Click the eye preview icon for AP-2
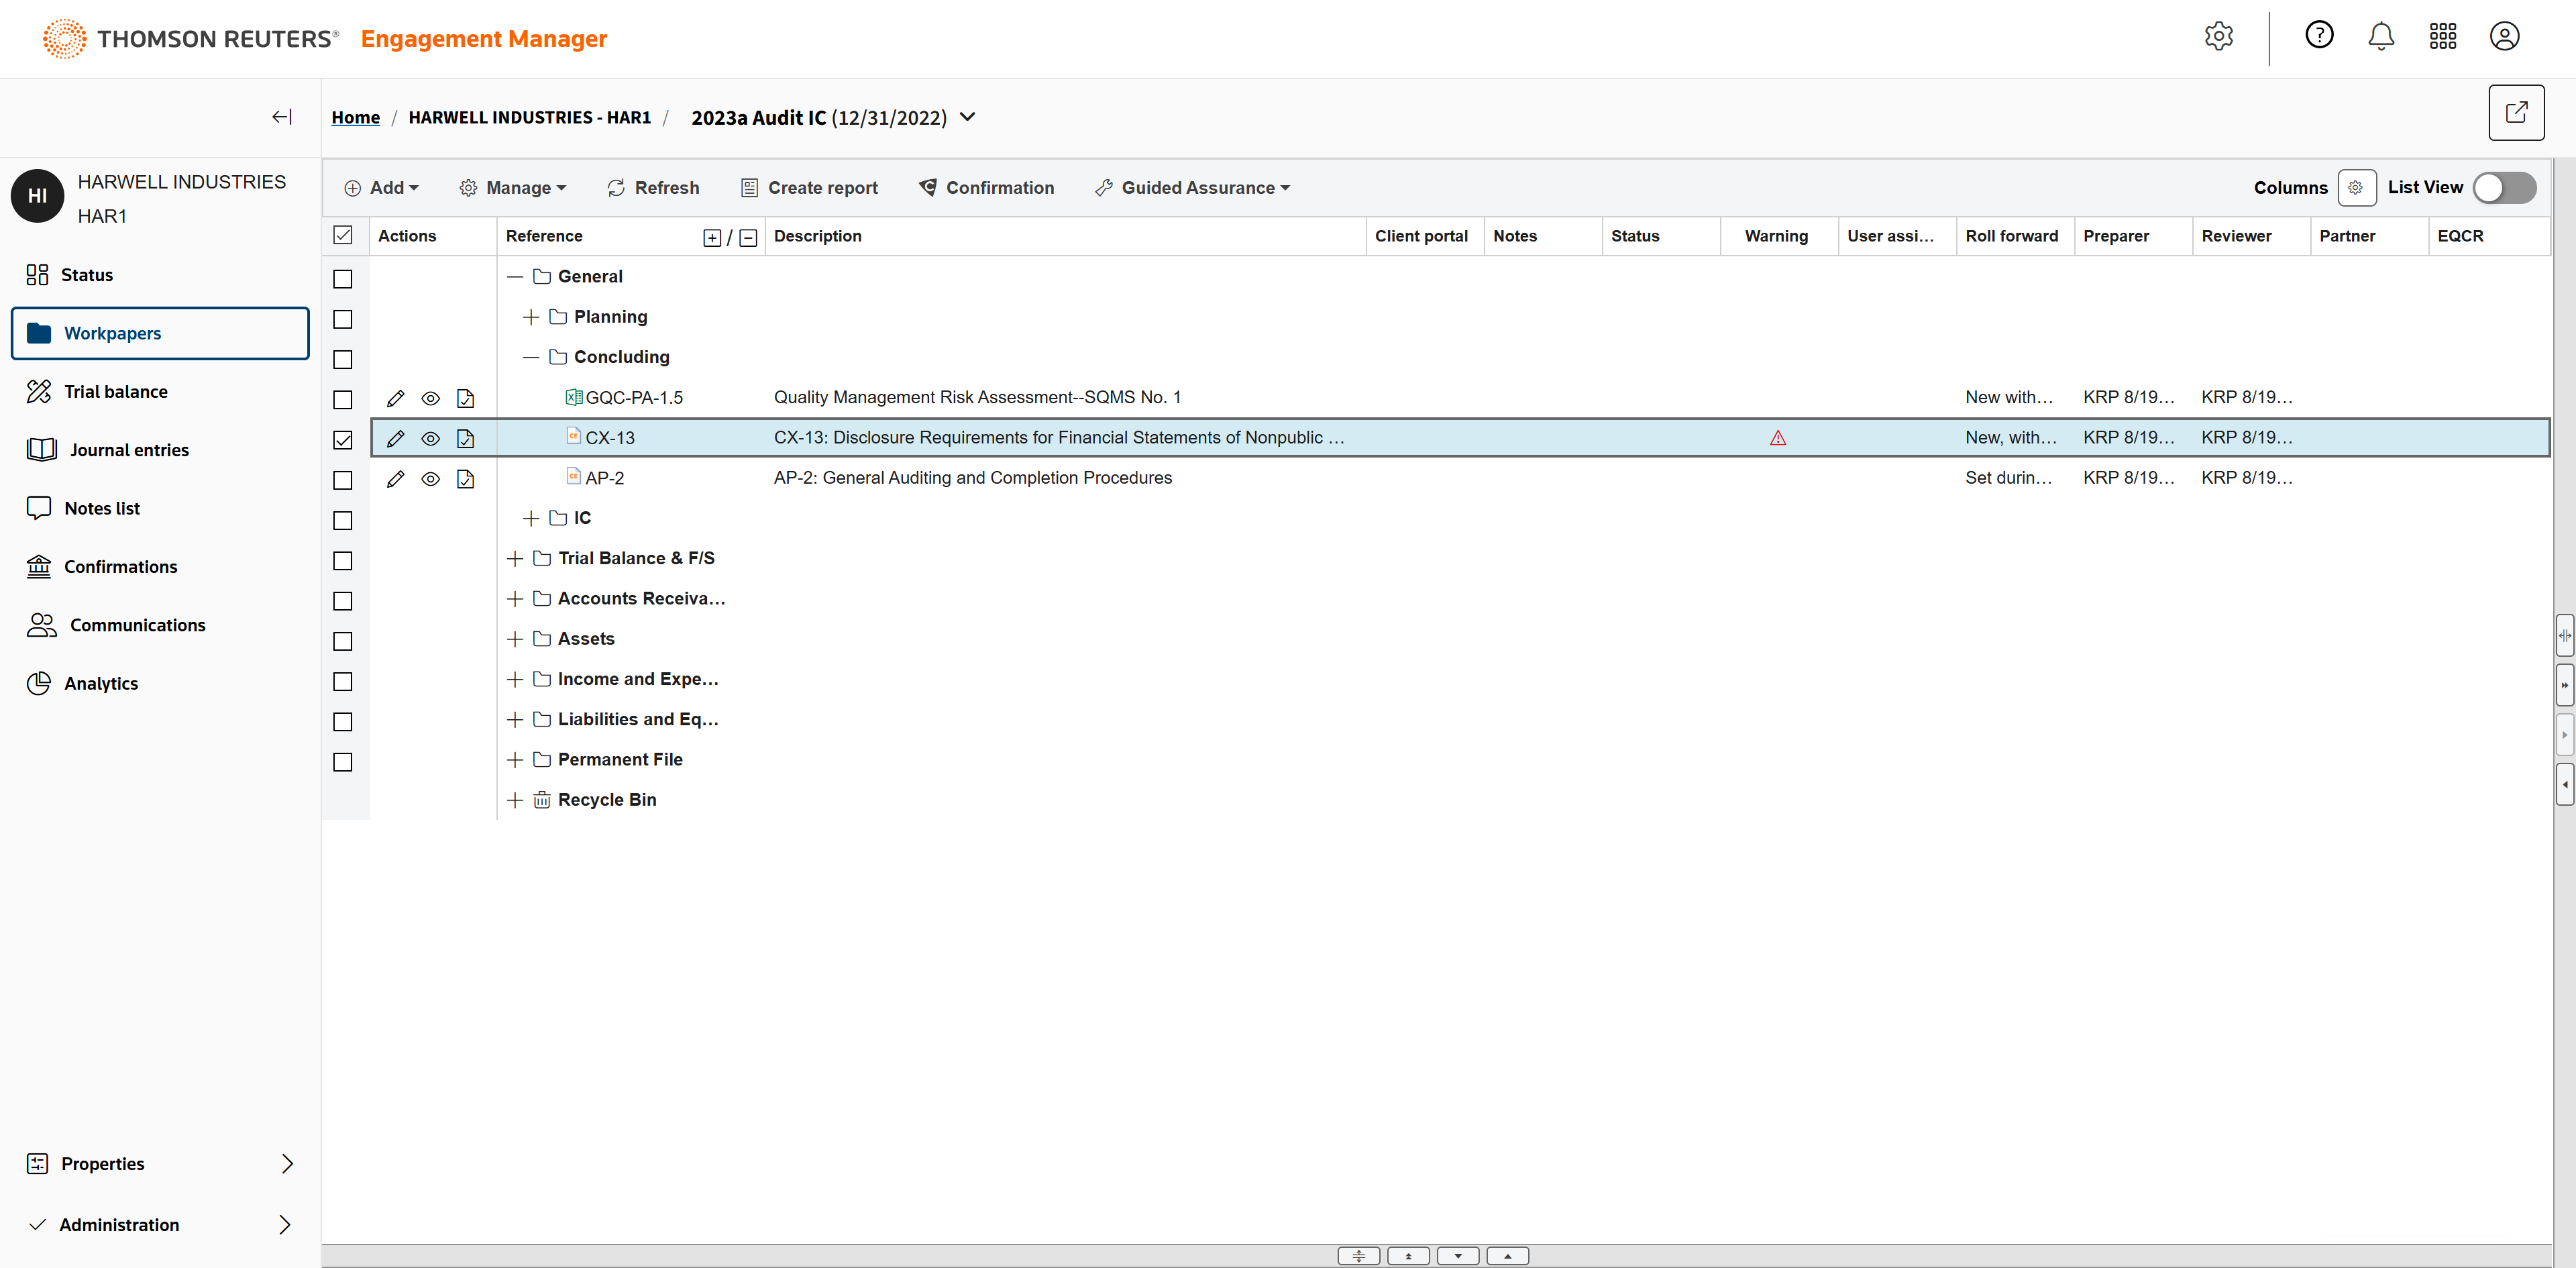 click(x=430, y=479)
